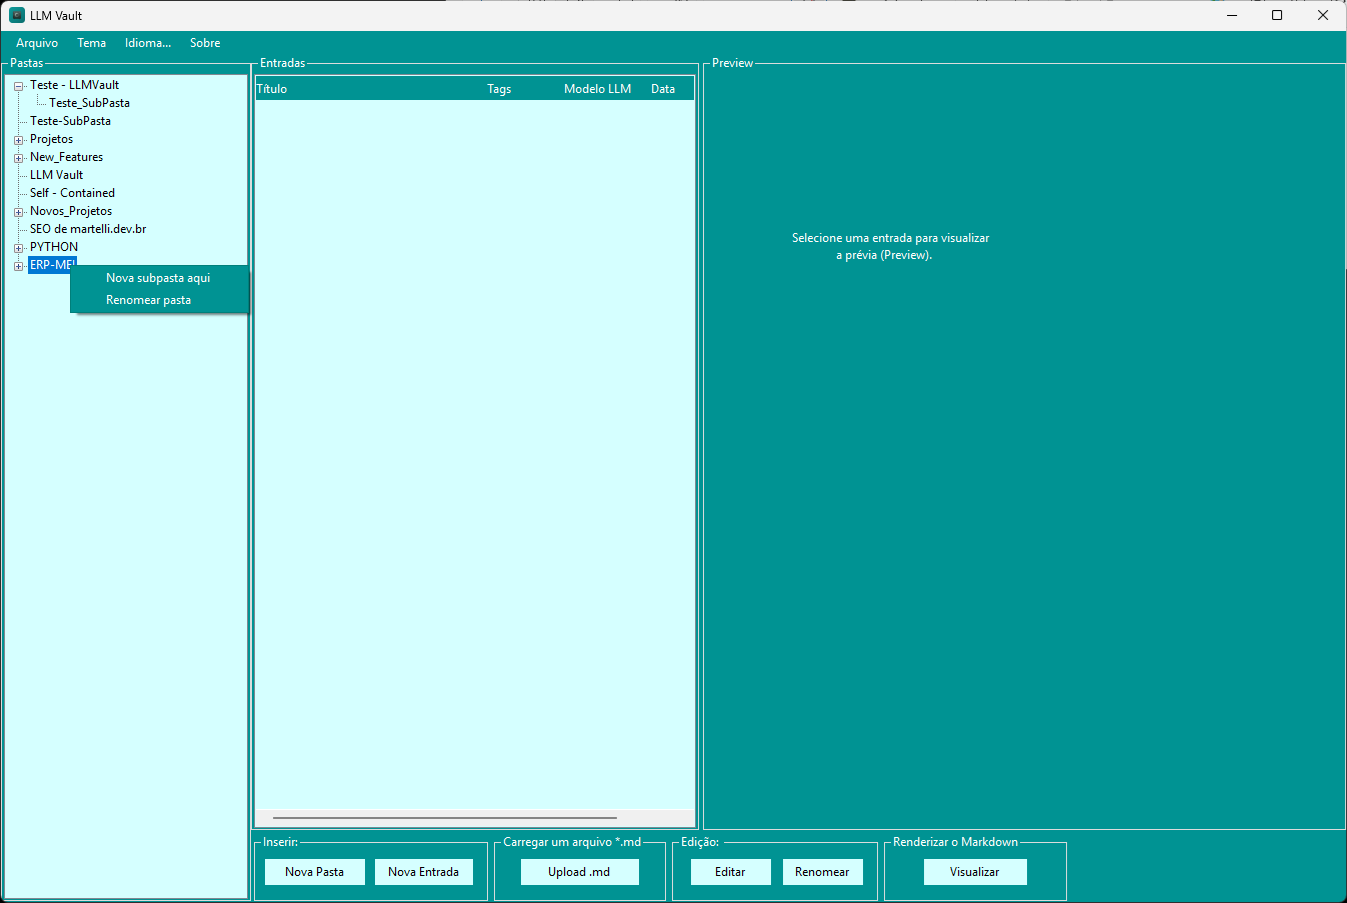This screenshot has width=1347, height=903.
Task: Choose Renomear pasta from context menu
Action: (x=159, y=300)
